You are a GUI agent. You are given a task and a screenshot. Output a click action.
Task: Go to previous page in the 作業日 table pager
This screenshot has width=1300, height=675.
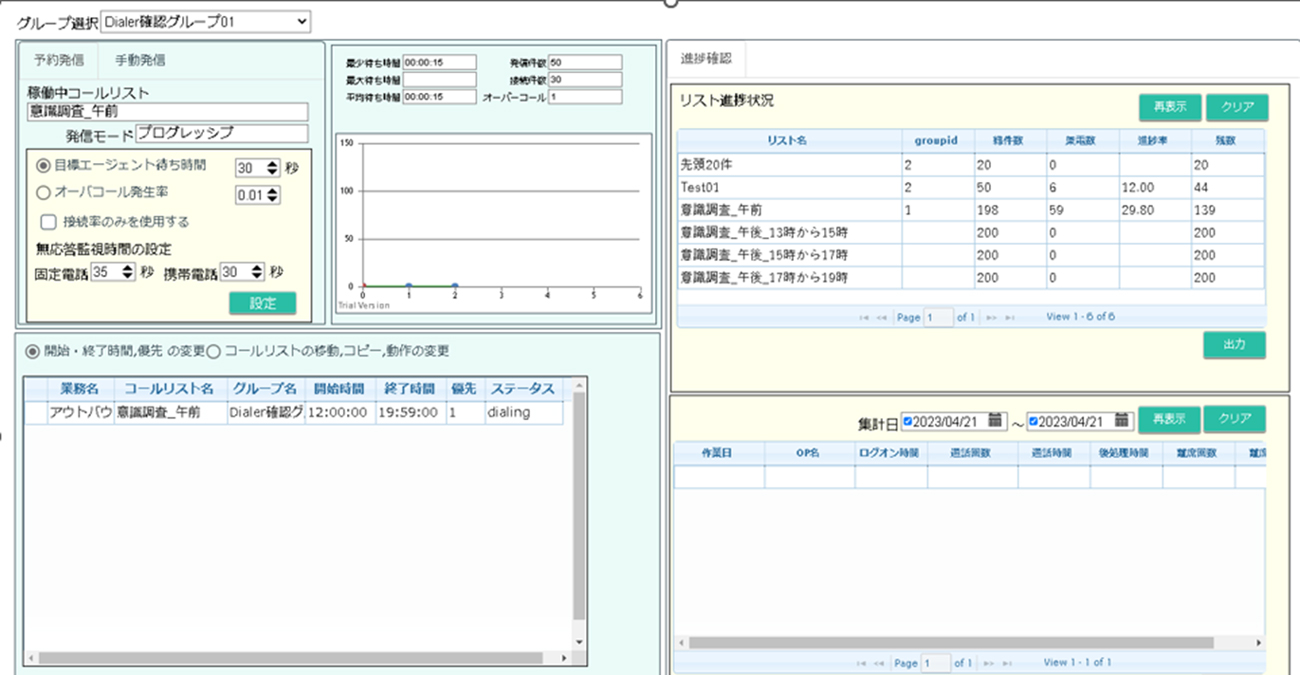tap(879, 663)
